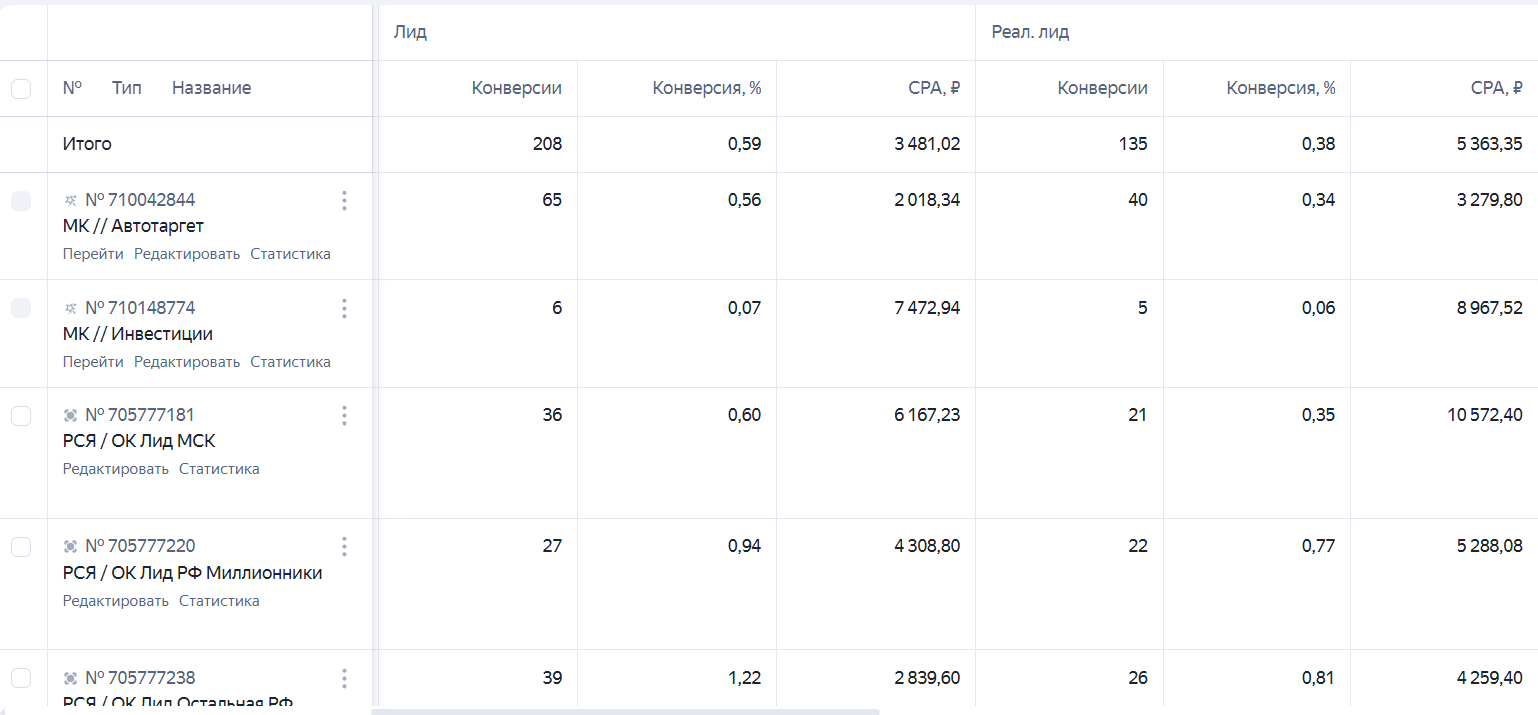Image resolution: width=1538 pixels, height=715 pixels.
Task: Sort by Лид Конверсии column header
Action: coord(517,88)
